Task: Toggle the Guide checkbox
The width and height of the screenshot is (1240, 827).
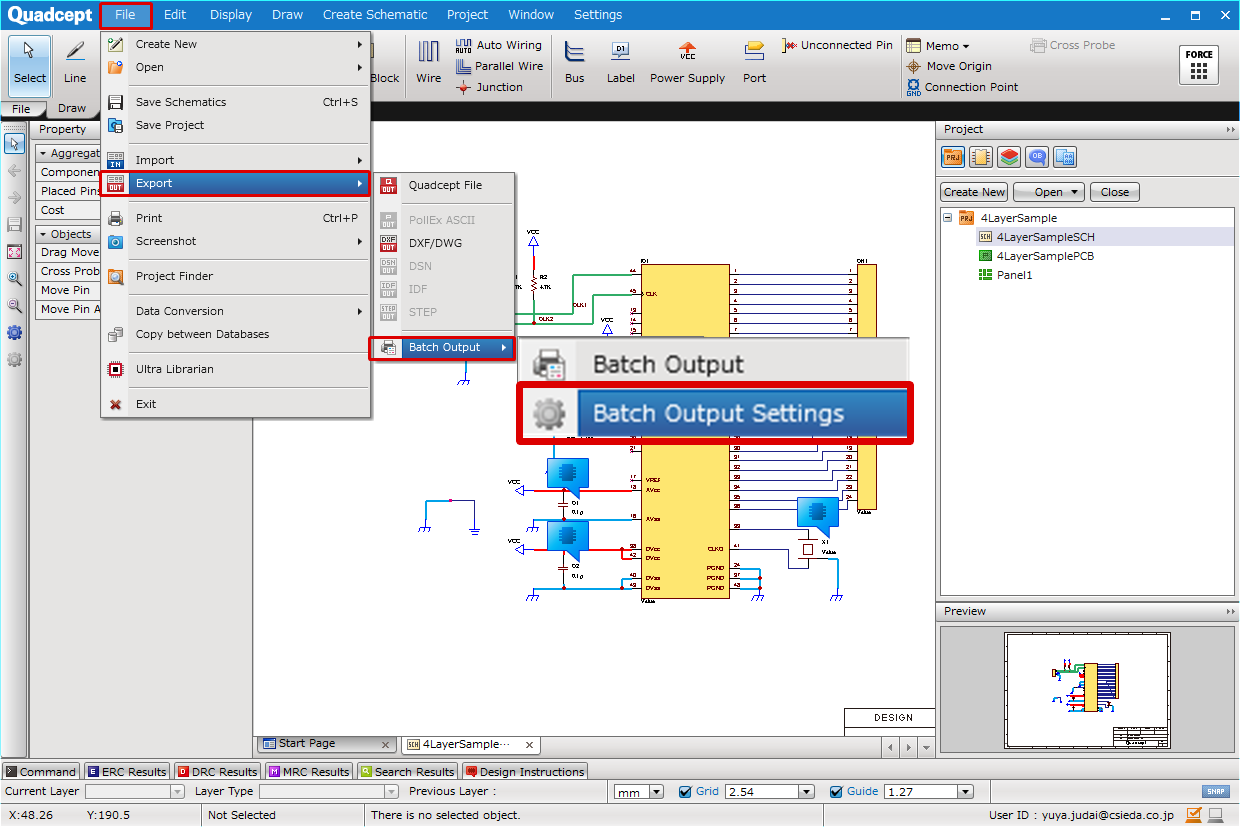Action: point(836,792)
